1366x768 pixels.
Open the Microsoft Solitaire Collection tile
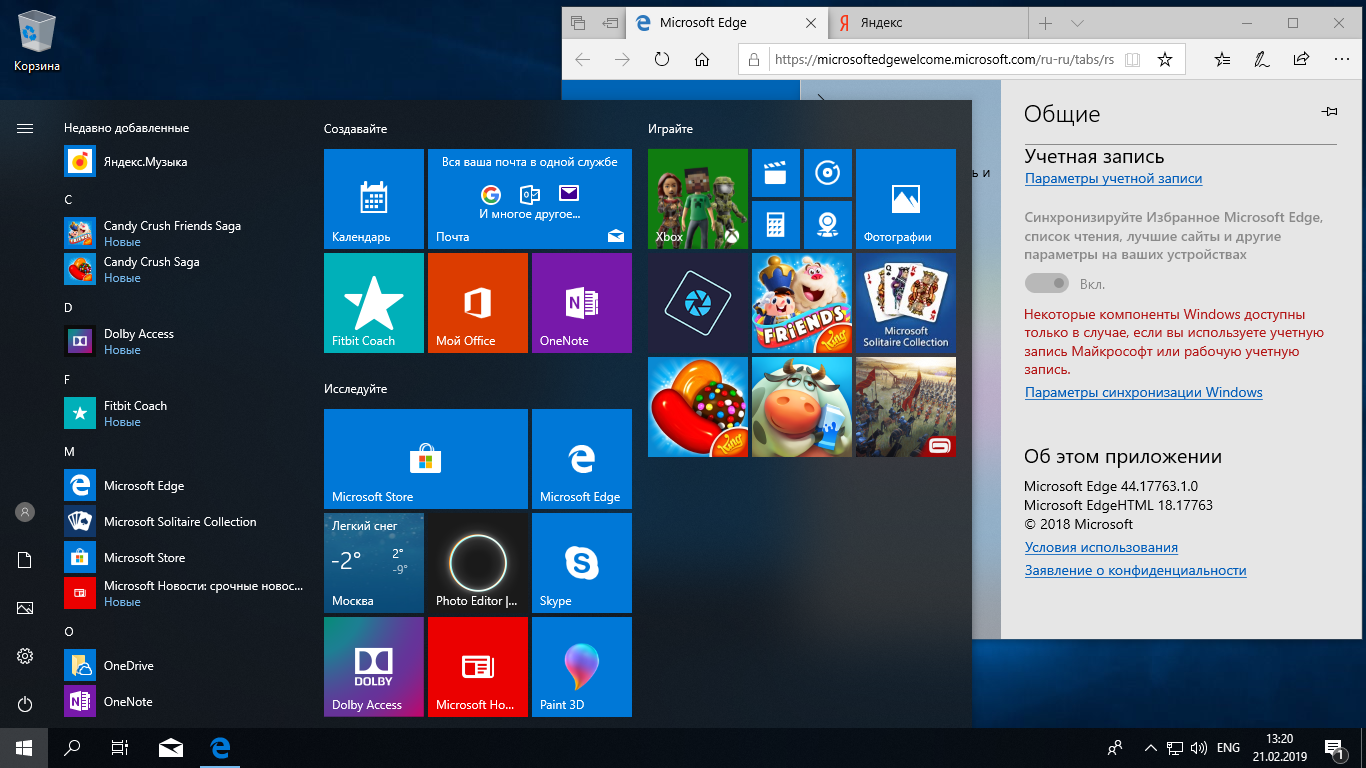coord(906,303)
